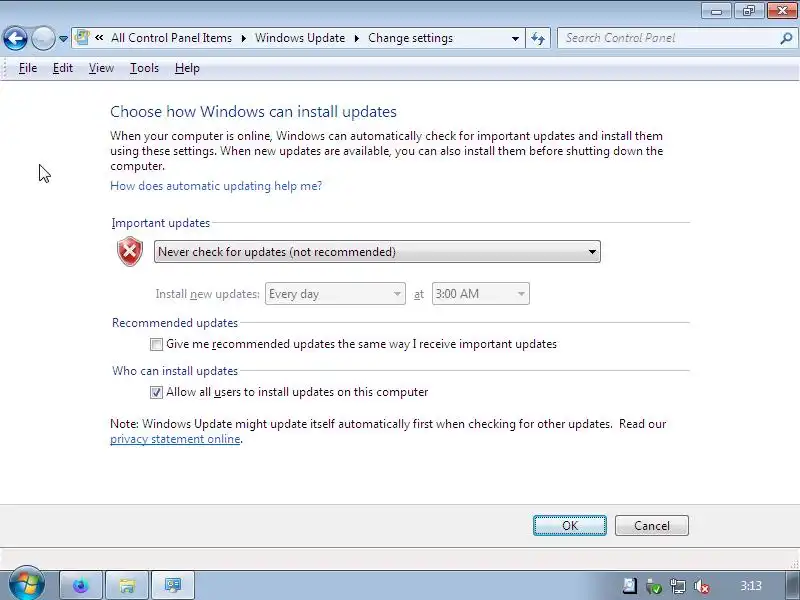The height and width of the screenshot is (600, 800).
Task: Click Safely Remove Hardware tray icon
Action: 654,586
